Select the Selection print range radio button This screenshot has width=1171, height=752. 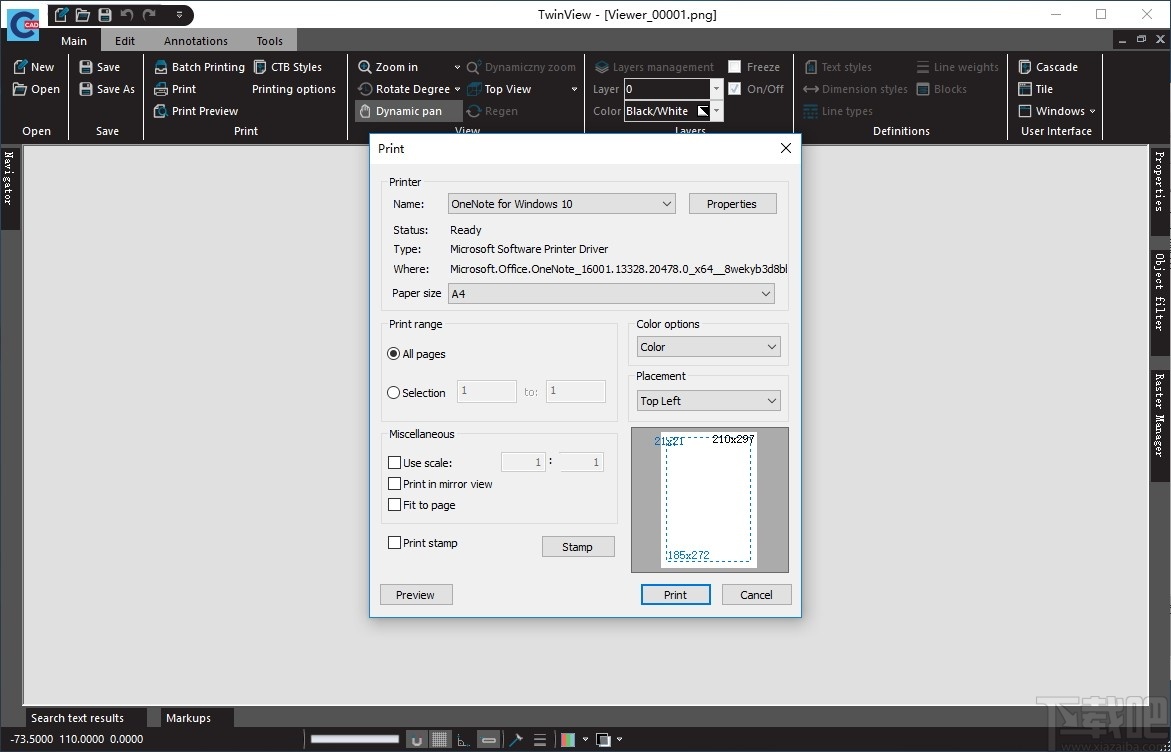394,393
